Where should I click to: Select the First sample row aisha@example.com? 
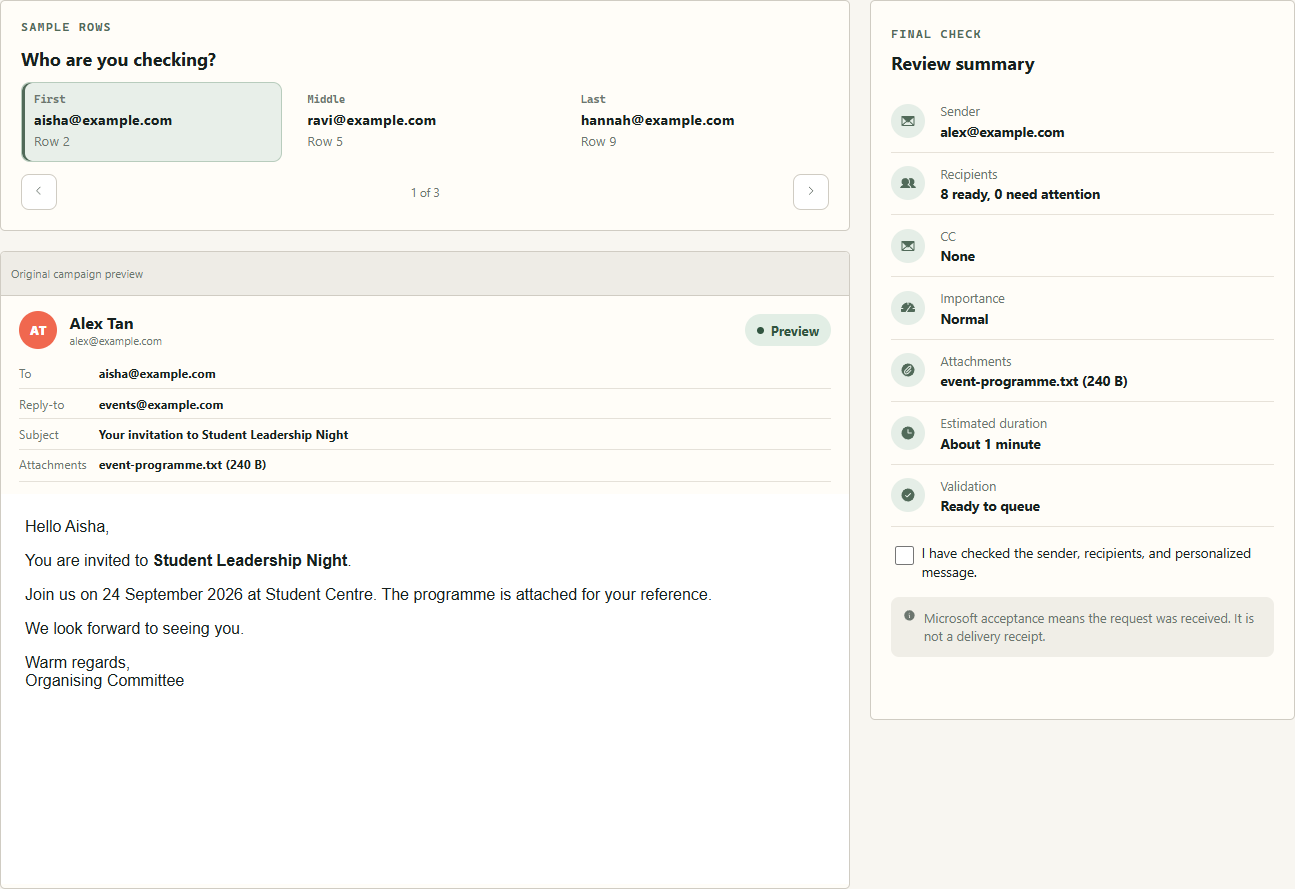pyautogui.click(x=152, y=122)
